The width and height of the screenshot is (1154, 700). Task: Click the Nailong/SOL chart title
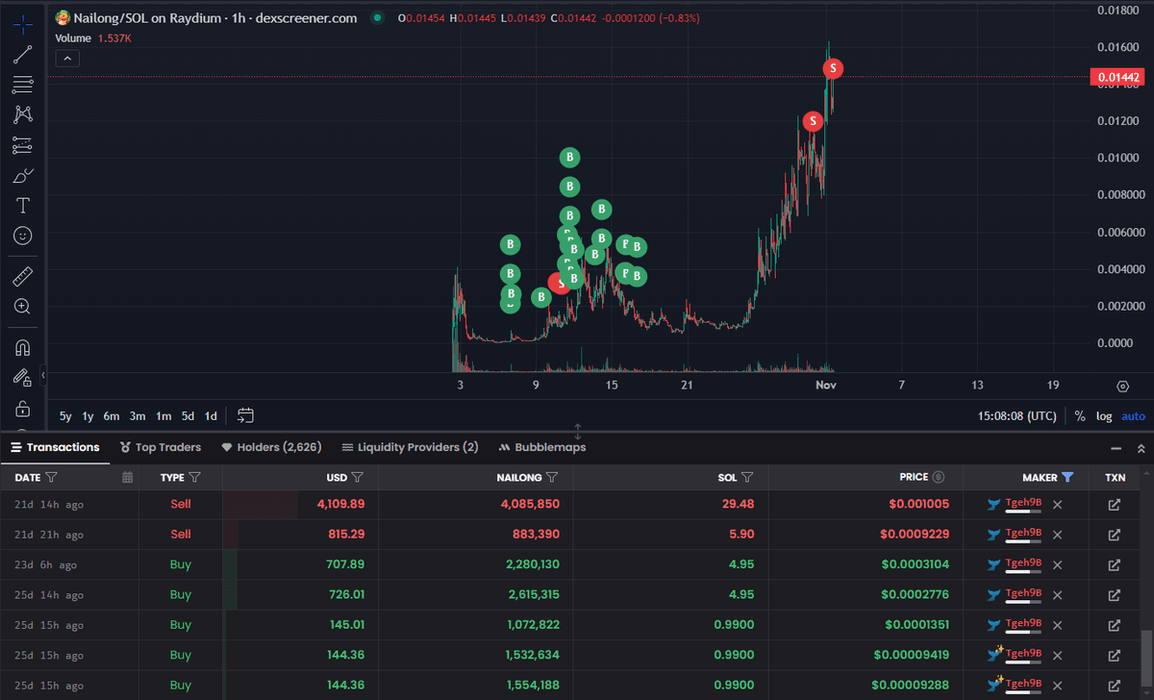(x=214, y=18)
